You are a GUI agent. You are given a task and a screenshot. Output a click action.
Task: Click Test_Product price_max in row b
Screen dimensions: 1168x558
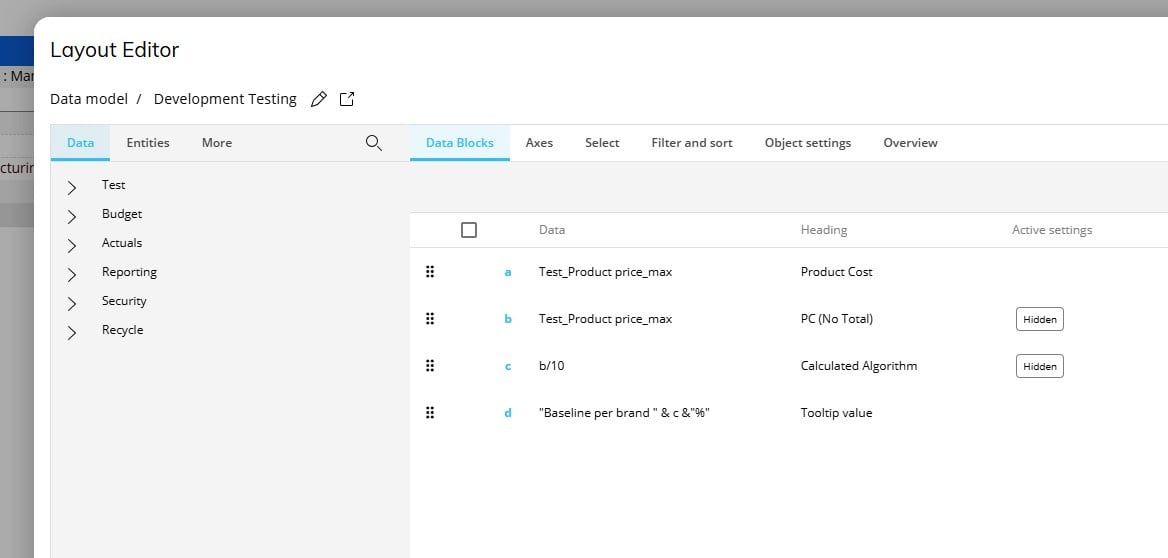(x=606, y=319)
